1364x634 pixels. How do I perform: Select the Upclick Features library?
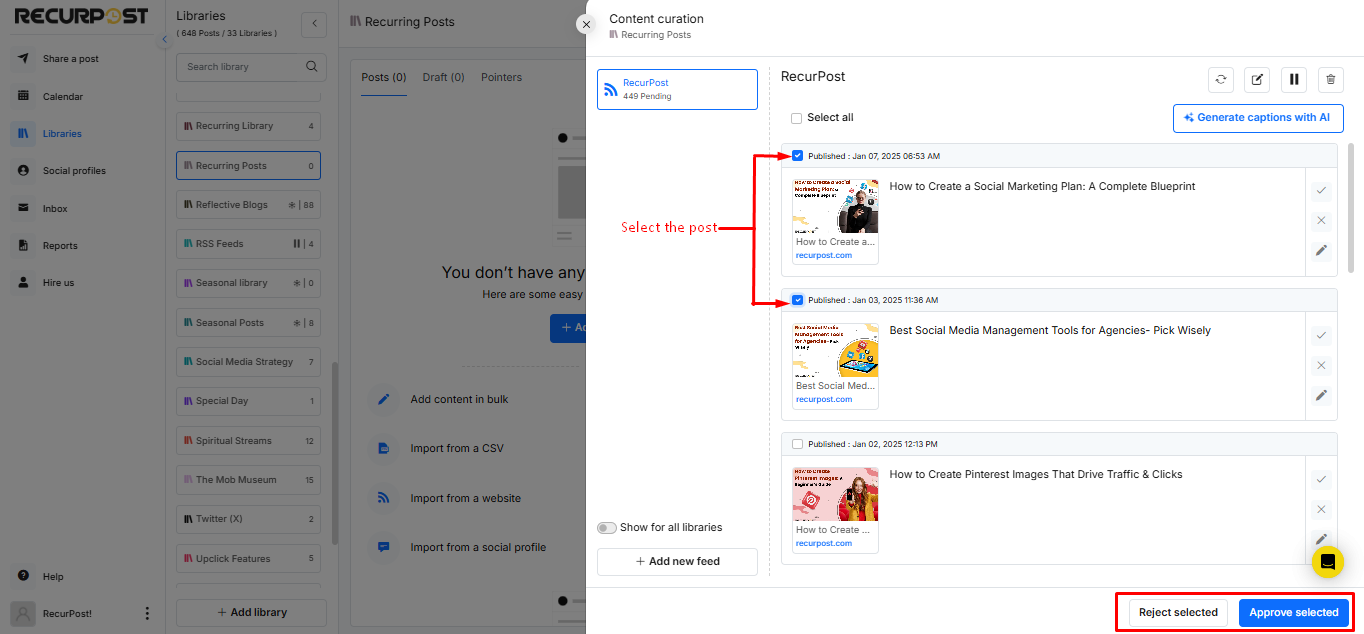pyautogui.click(x=248, y=558)
